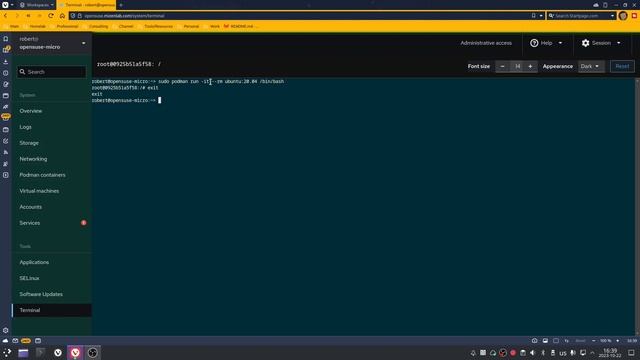Select the Terminal browser tab
Screen dimensions: 640x360
tap(87, 5)
